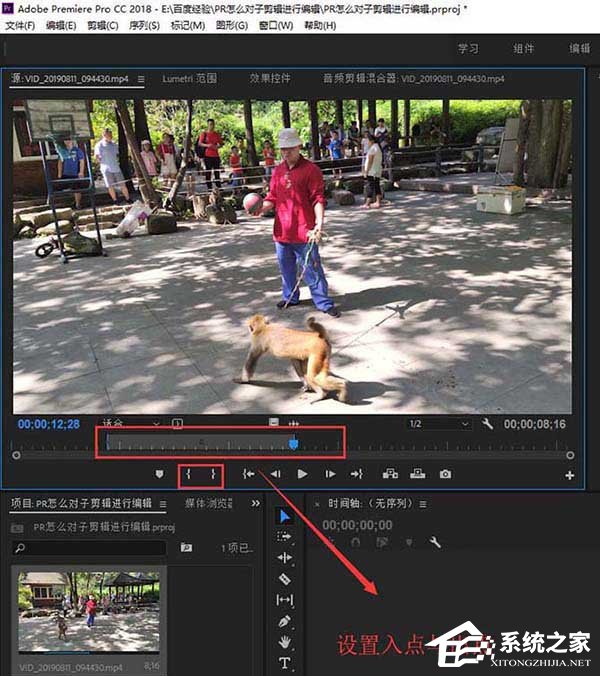Step forward one frame in source monitor

pyautogui.click(x=330, y=474)
